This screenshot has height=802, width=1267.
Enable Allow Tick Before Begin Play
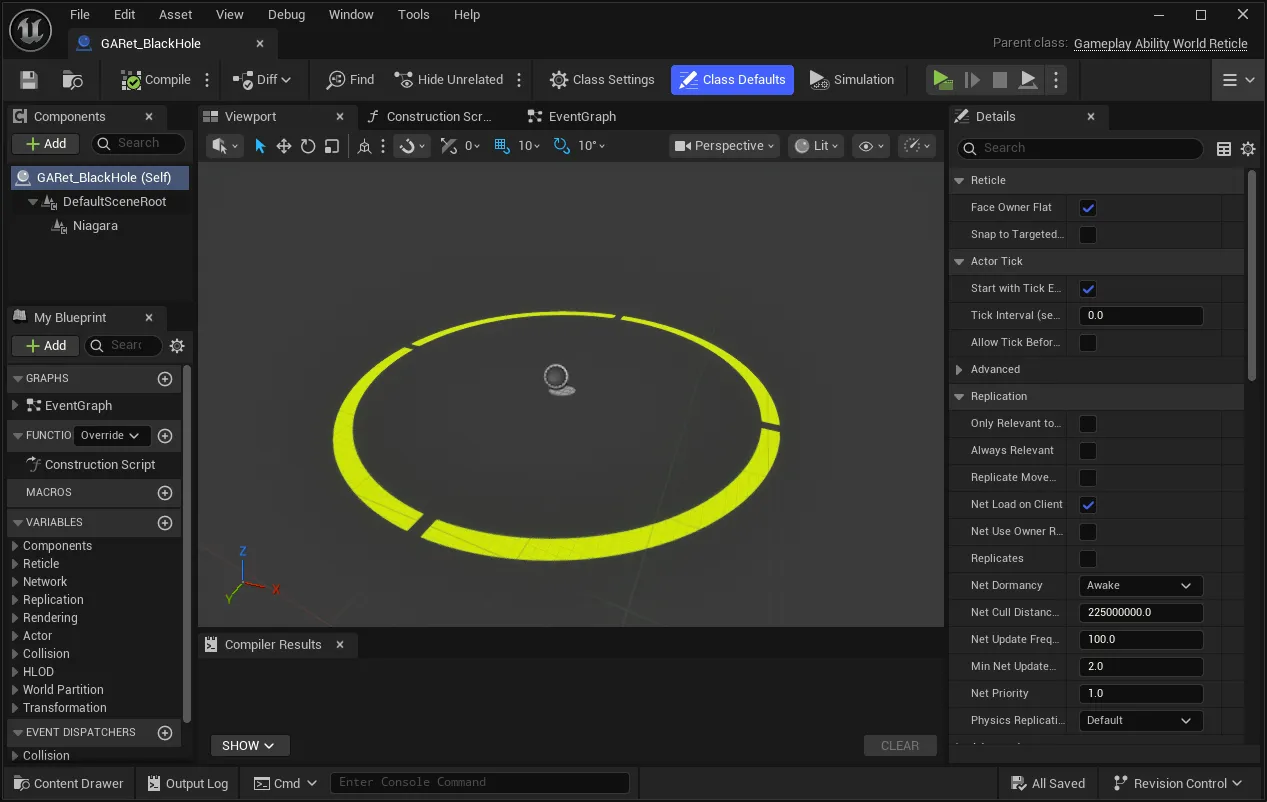pyautogui.click(x=1088, y=343)
